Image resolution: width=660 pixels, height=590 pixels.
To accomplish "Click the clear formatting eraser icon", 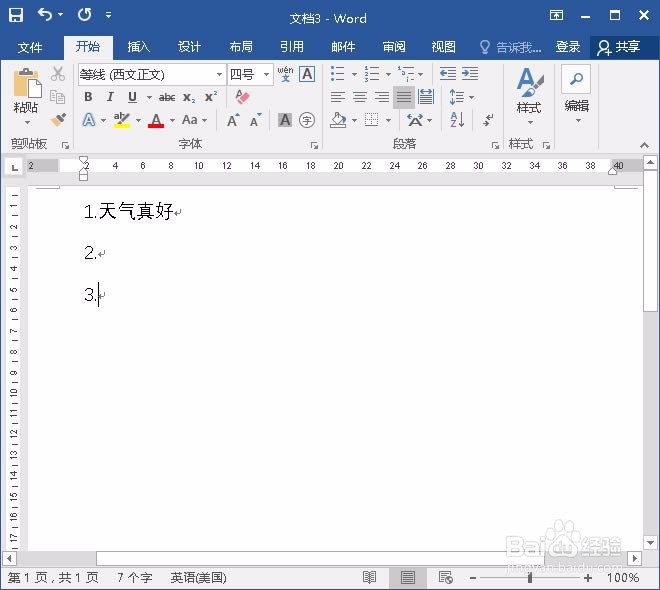I will (x=242, y=97).
